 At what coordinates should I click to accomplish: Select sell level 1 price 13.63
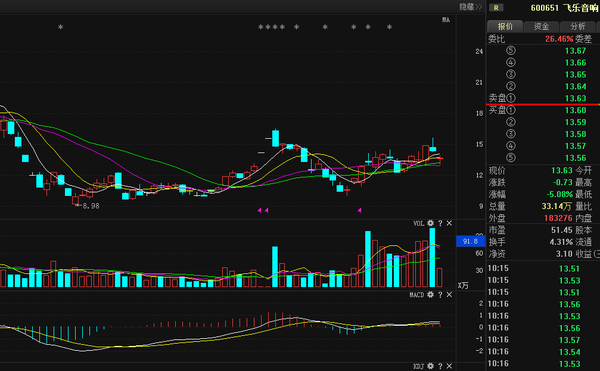coord(576,98)
